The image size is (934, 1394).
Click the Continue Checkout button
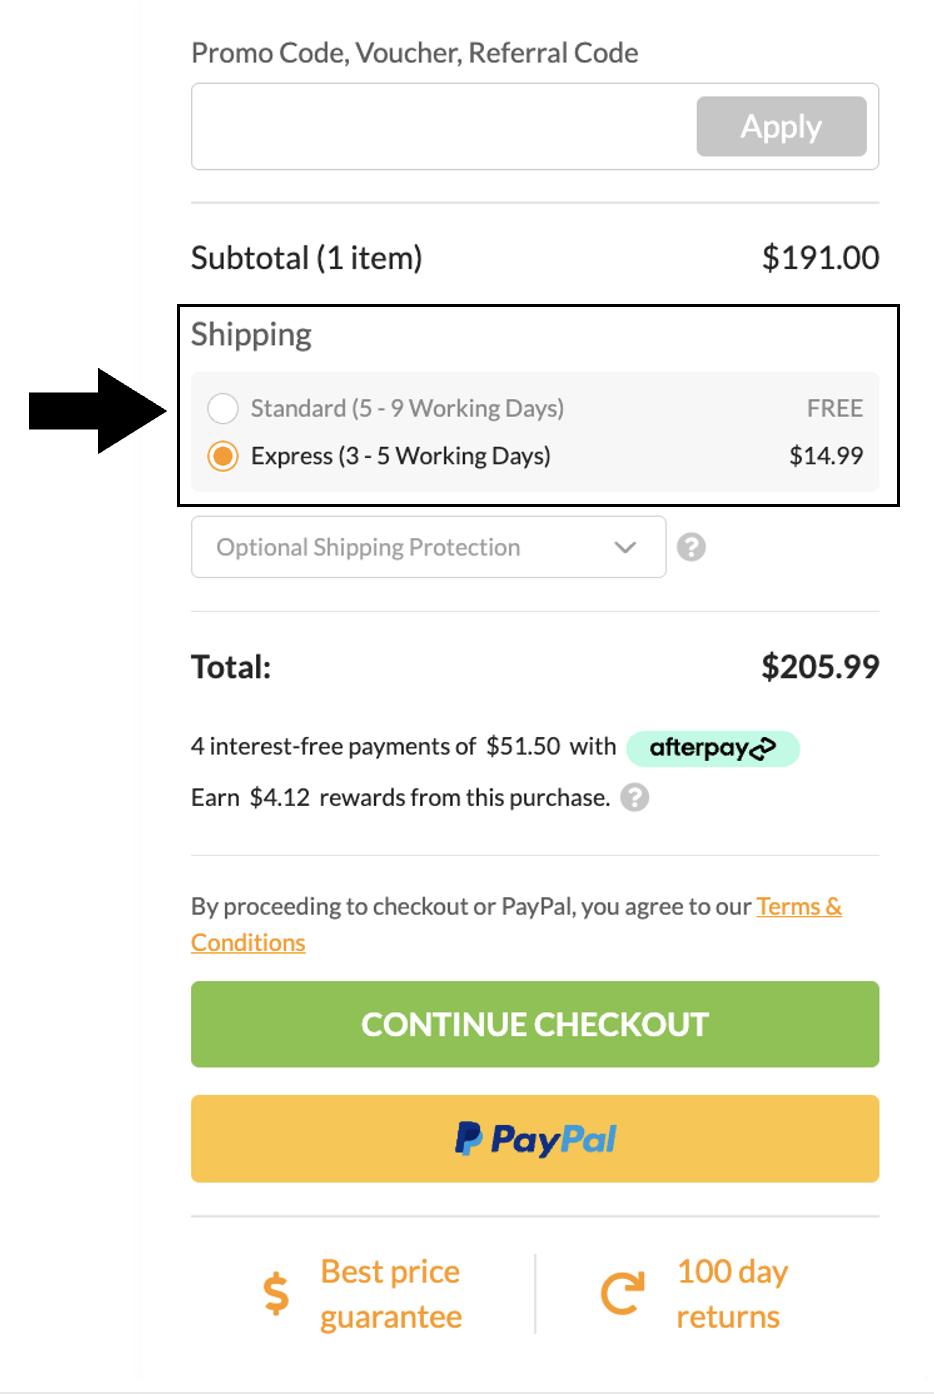click(x=535, y=1024)
